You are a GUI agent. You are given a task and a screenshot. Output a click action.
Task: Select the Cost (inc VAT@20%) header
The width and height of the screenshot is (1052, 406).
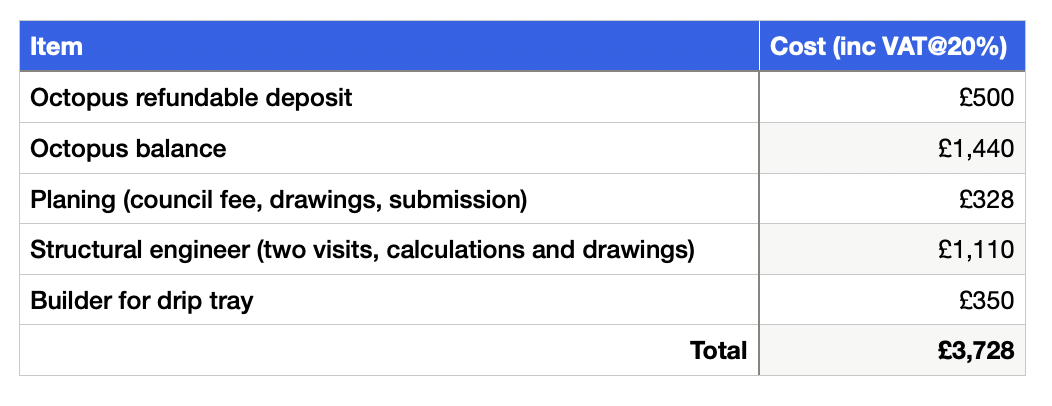[892, 46]
